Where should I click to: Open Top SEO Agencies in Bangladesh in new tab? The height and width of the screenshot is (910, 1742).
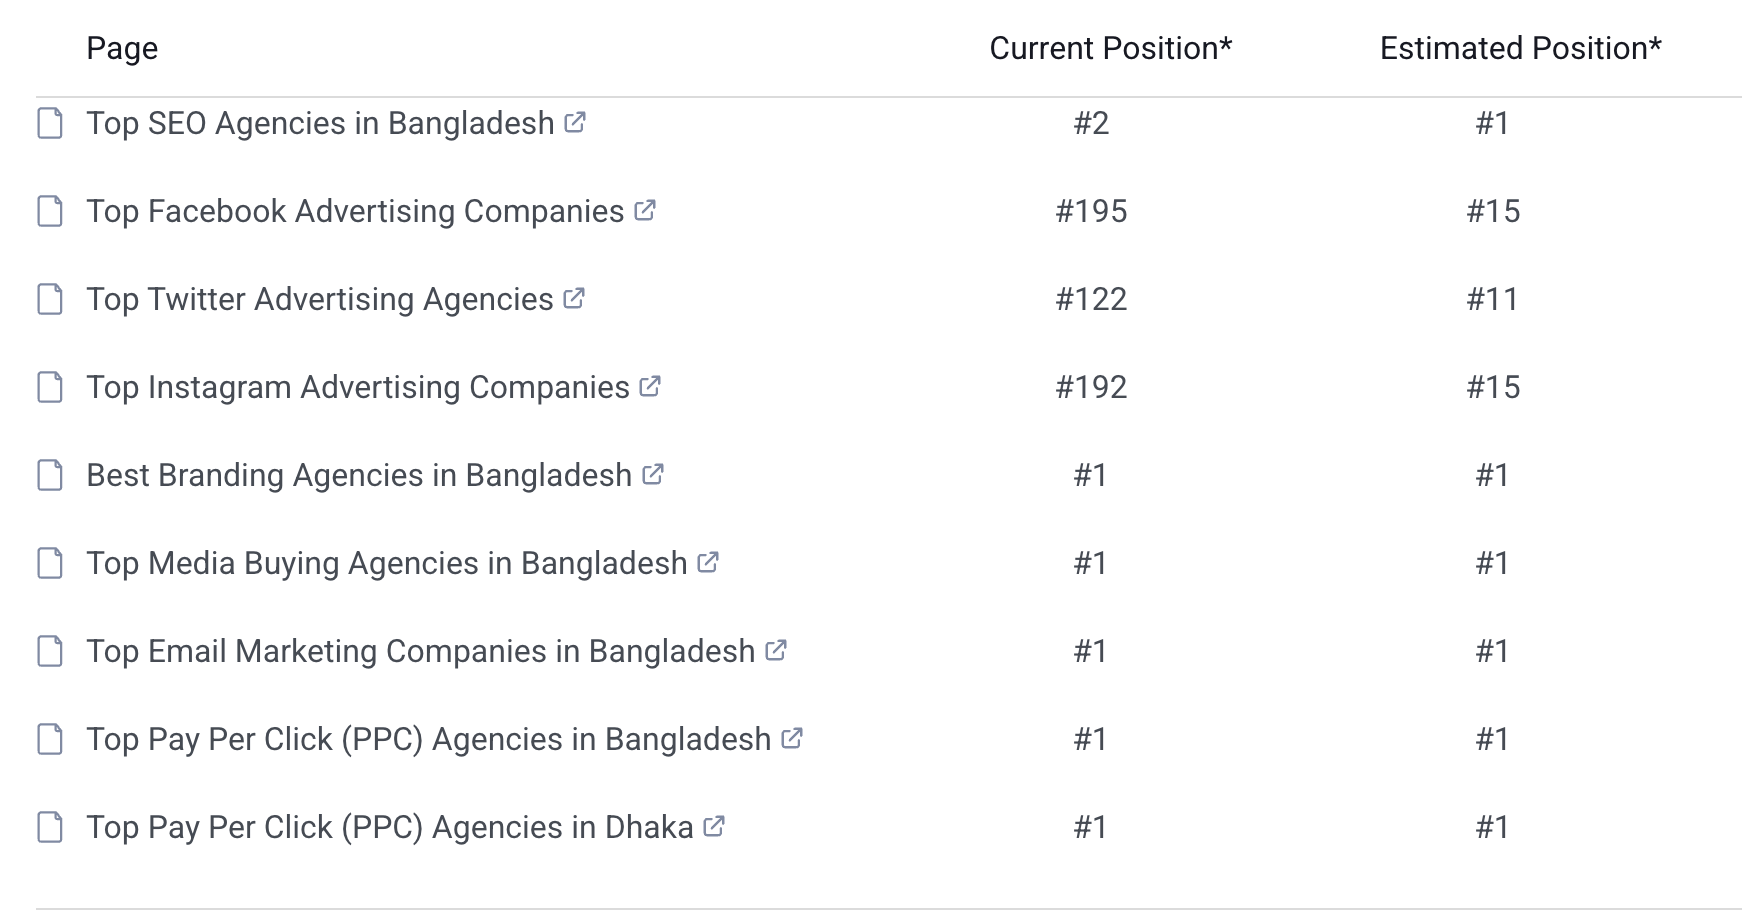pos(574,124)
